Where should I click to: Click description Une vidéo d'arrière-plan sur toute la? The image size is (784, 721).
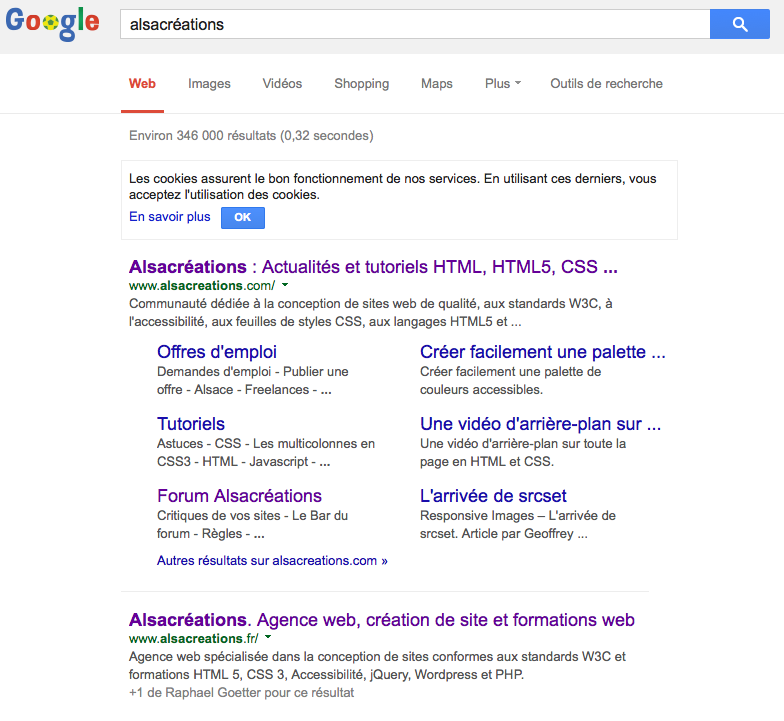522,452
